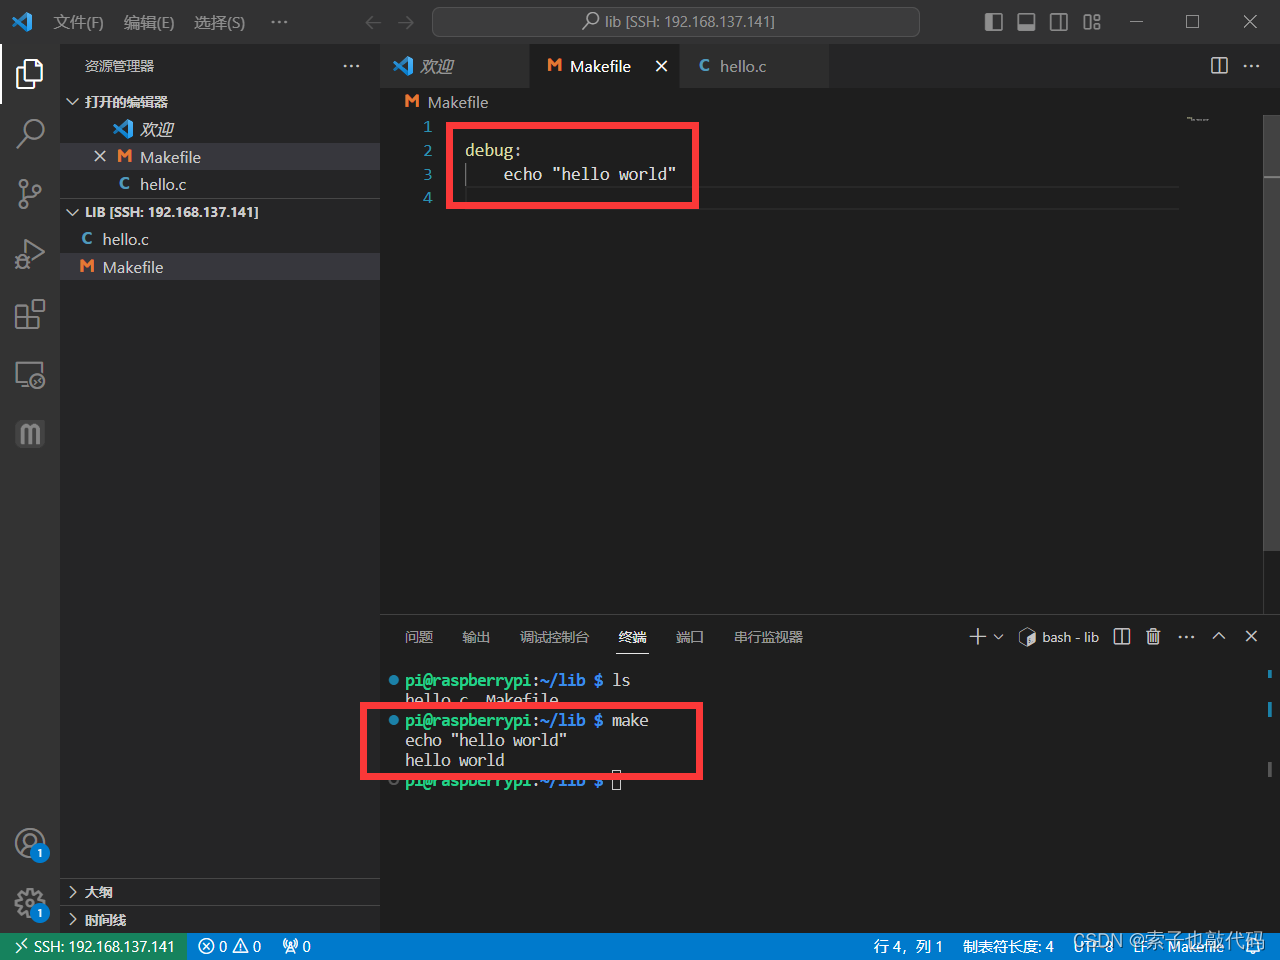Go forward with the right arrow
Screen dimensions: 1280x960
pos(405,22)
